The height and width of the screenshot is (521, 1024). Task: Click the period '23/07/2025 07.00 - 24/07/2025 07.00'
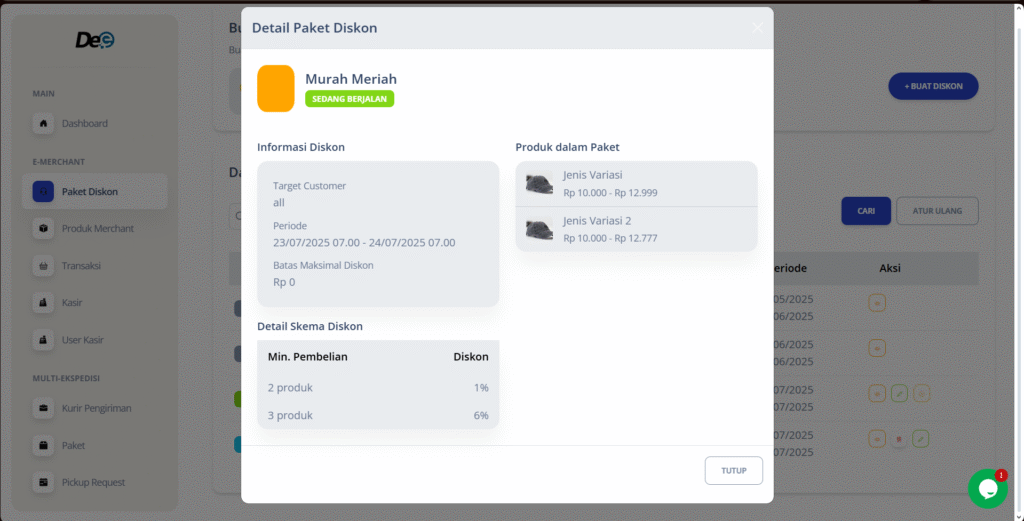(364, 243)
